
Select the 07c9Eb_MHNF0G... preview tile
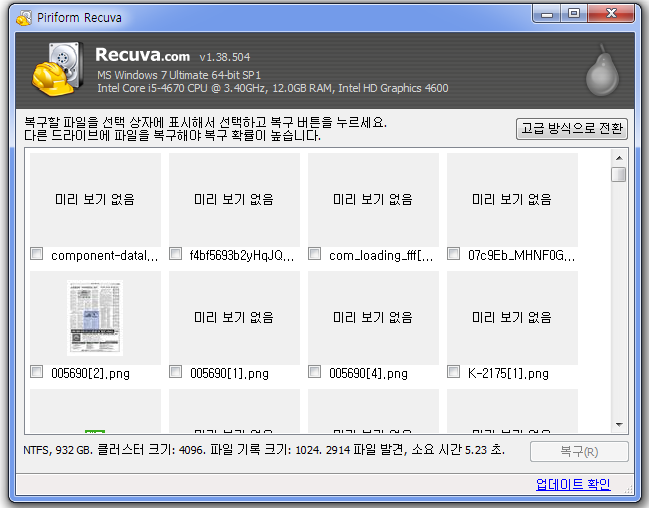click(512, 200)
